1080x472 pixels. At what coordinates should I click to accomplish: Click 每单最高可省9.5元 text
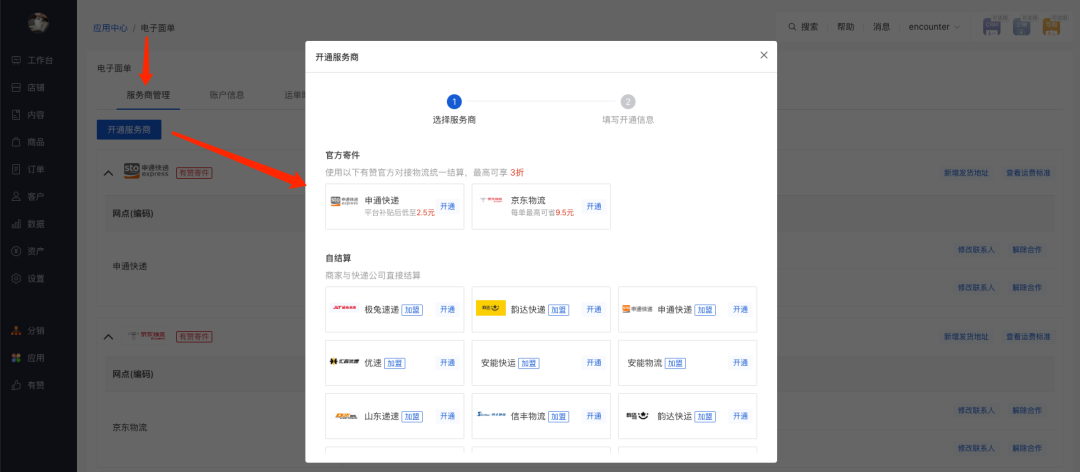(x=543, y=213)
